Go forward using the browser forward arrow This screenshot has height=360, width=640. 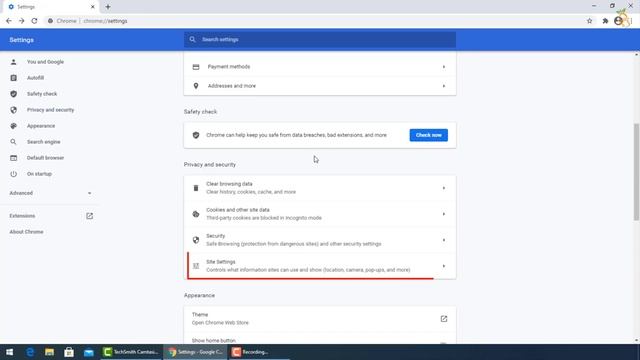click(x=21, y=21)
